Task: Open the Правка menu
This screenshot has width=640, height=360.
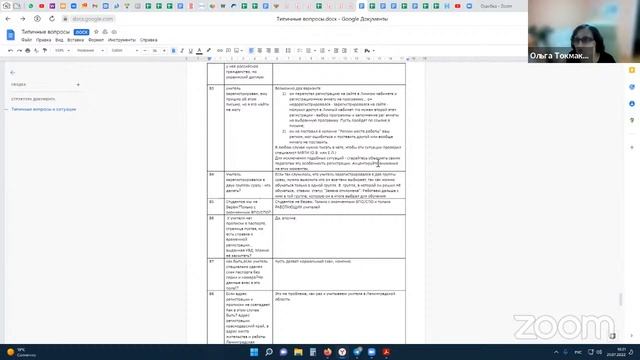Action: pos(43,40)
